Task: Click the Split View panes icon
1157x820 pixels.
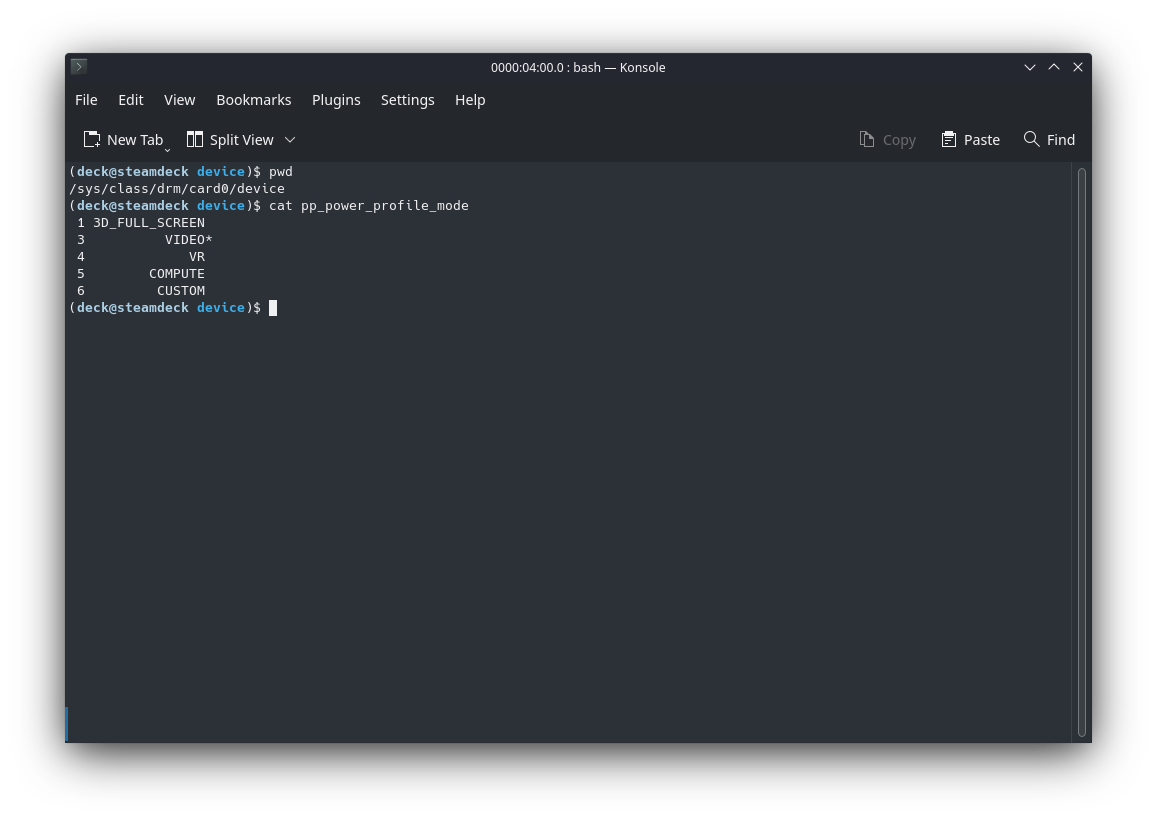Action: point(195,139)
